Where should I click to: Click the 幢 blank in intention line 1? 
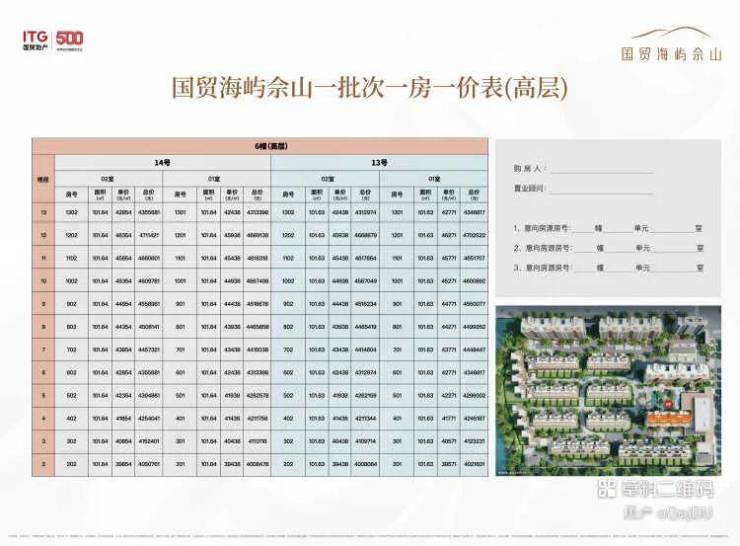(x=584, y=229)
